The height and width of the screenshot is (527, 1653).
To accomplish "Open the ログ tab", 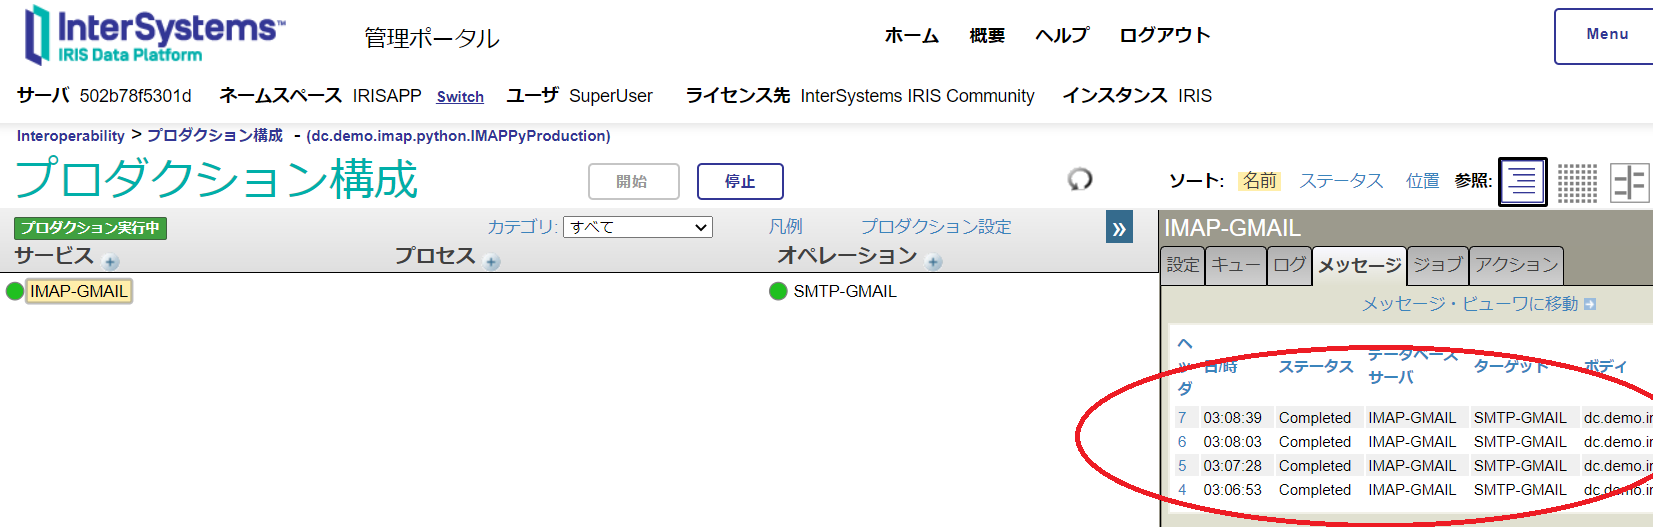I will 1289,265.
